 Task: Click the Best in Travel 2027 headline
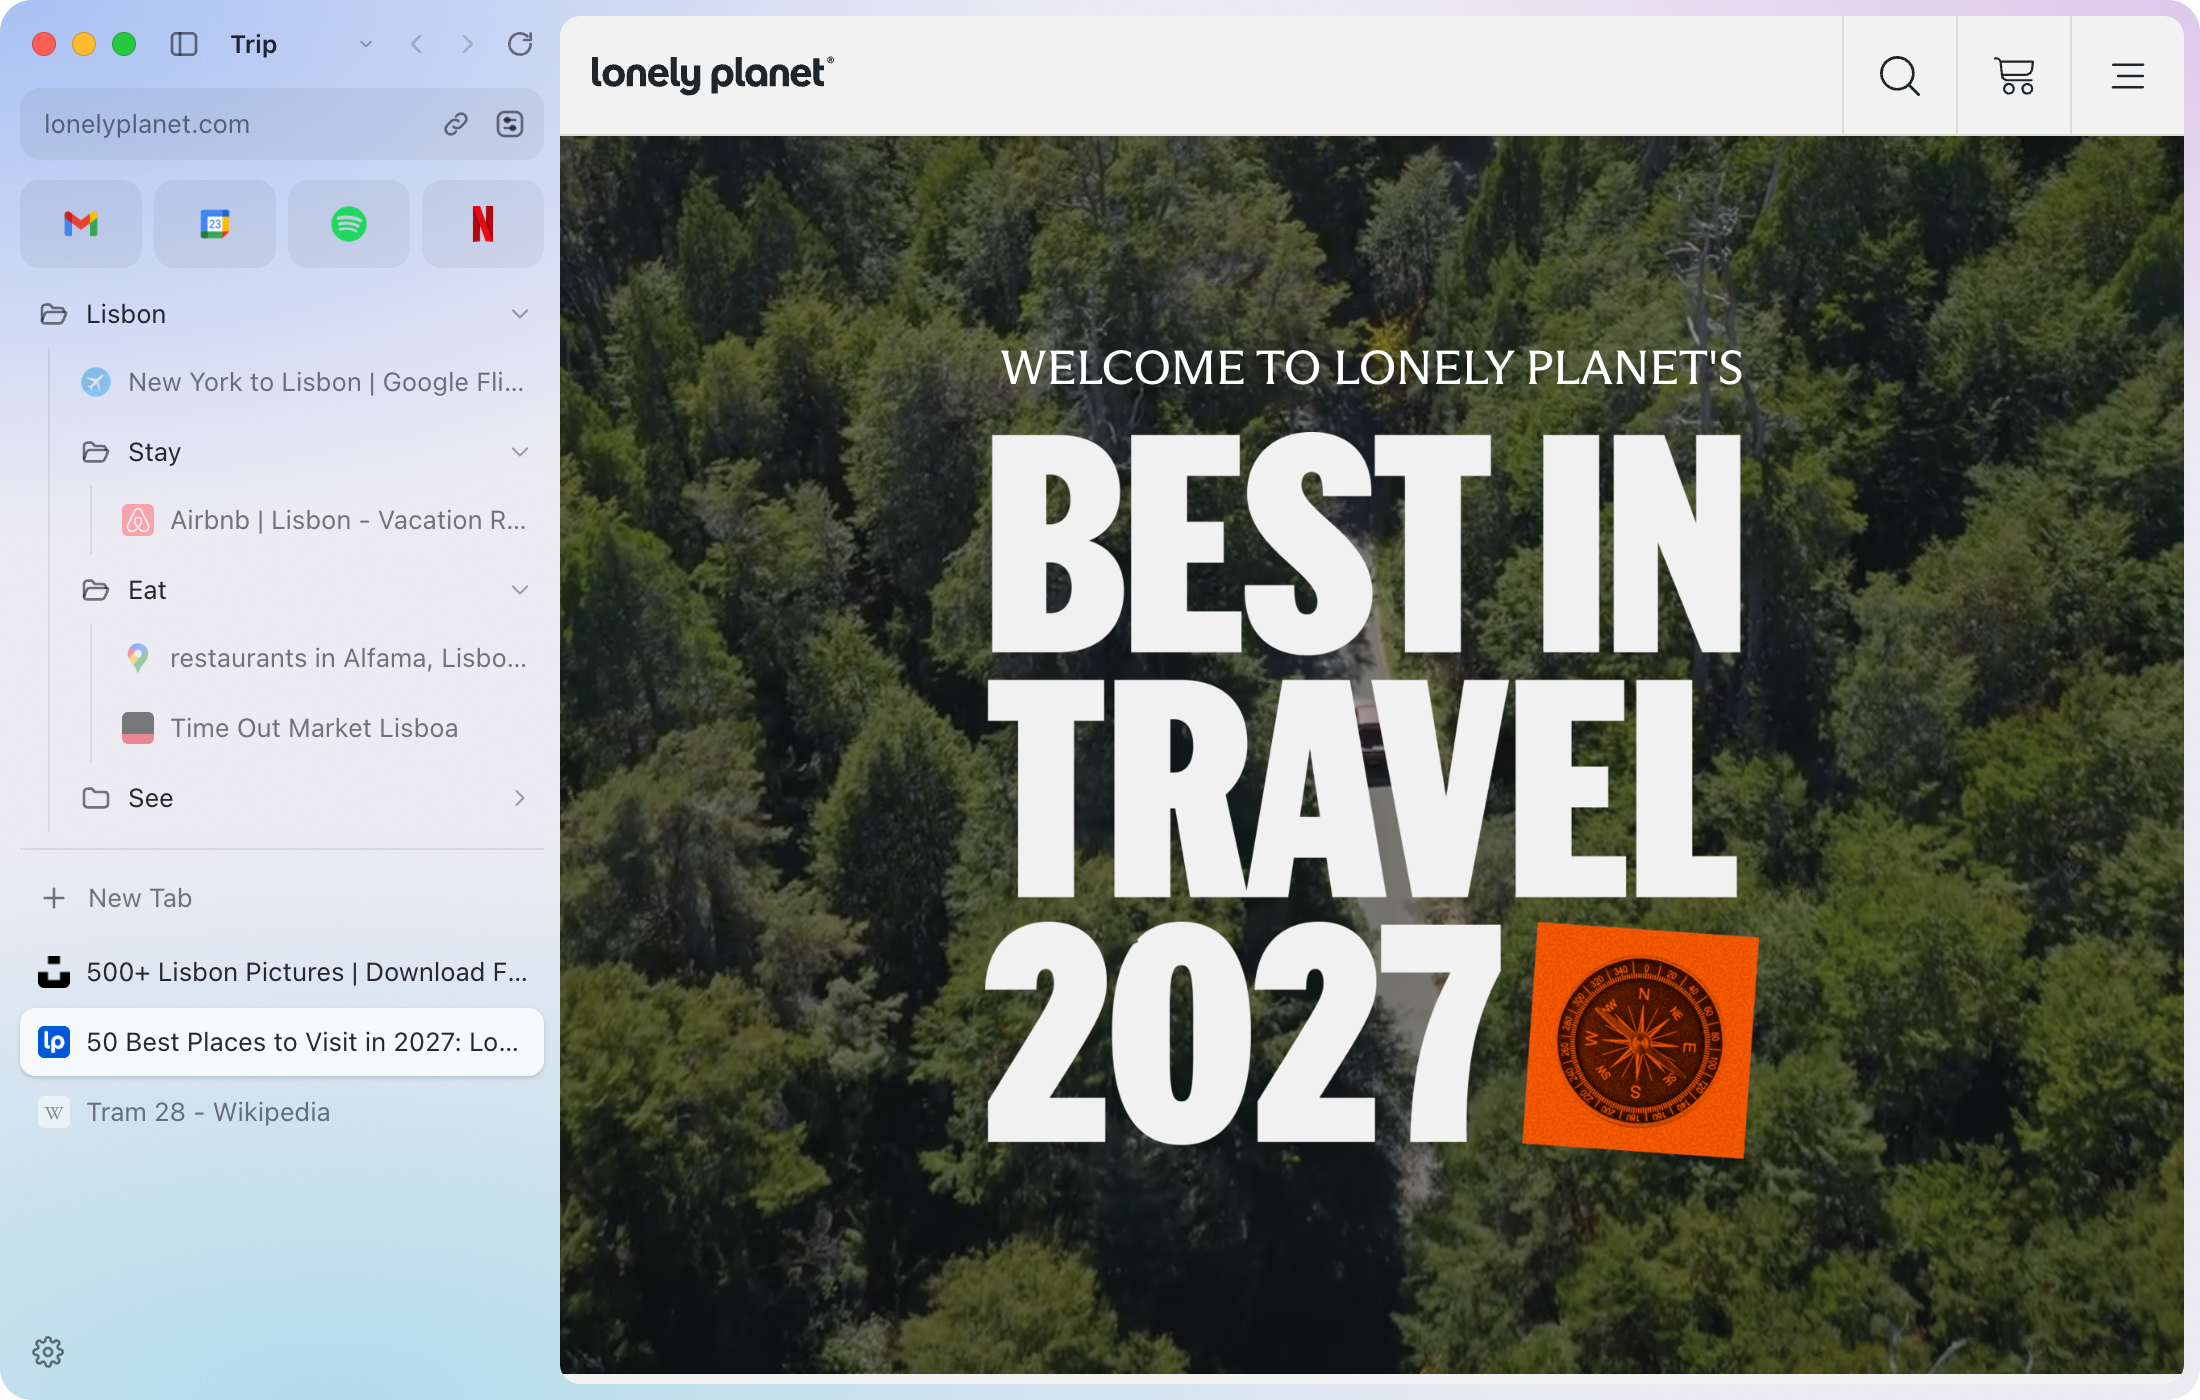coord(1366,788)
